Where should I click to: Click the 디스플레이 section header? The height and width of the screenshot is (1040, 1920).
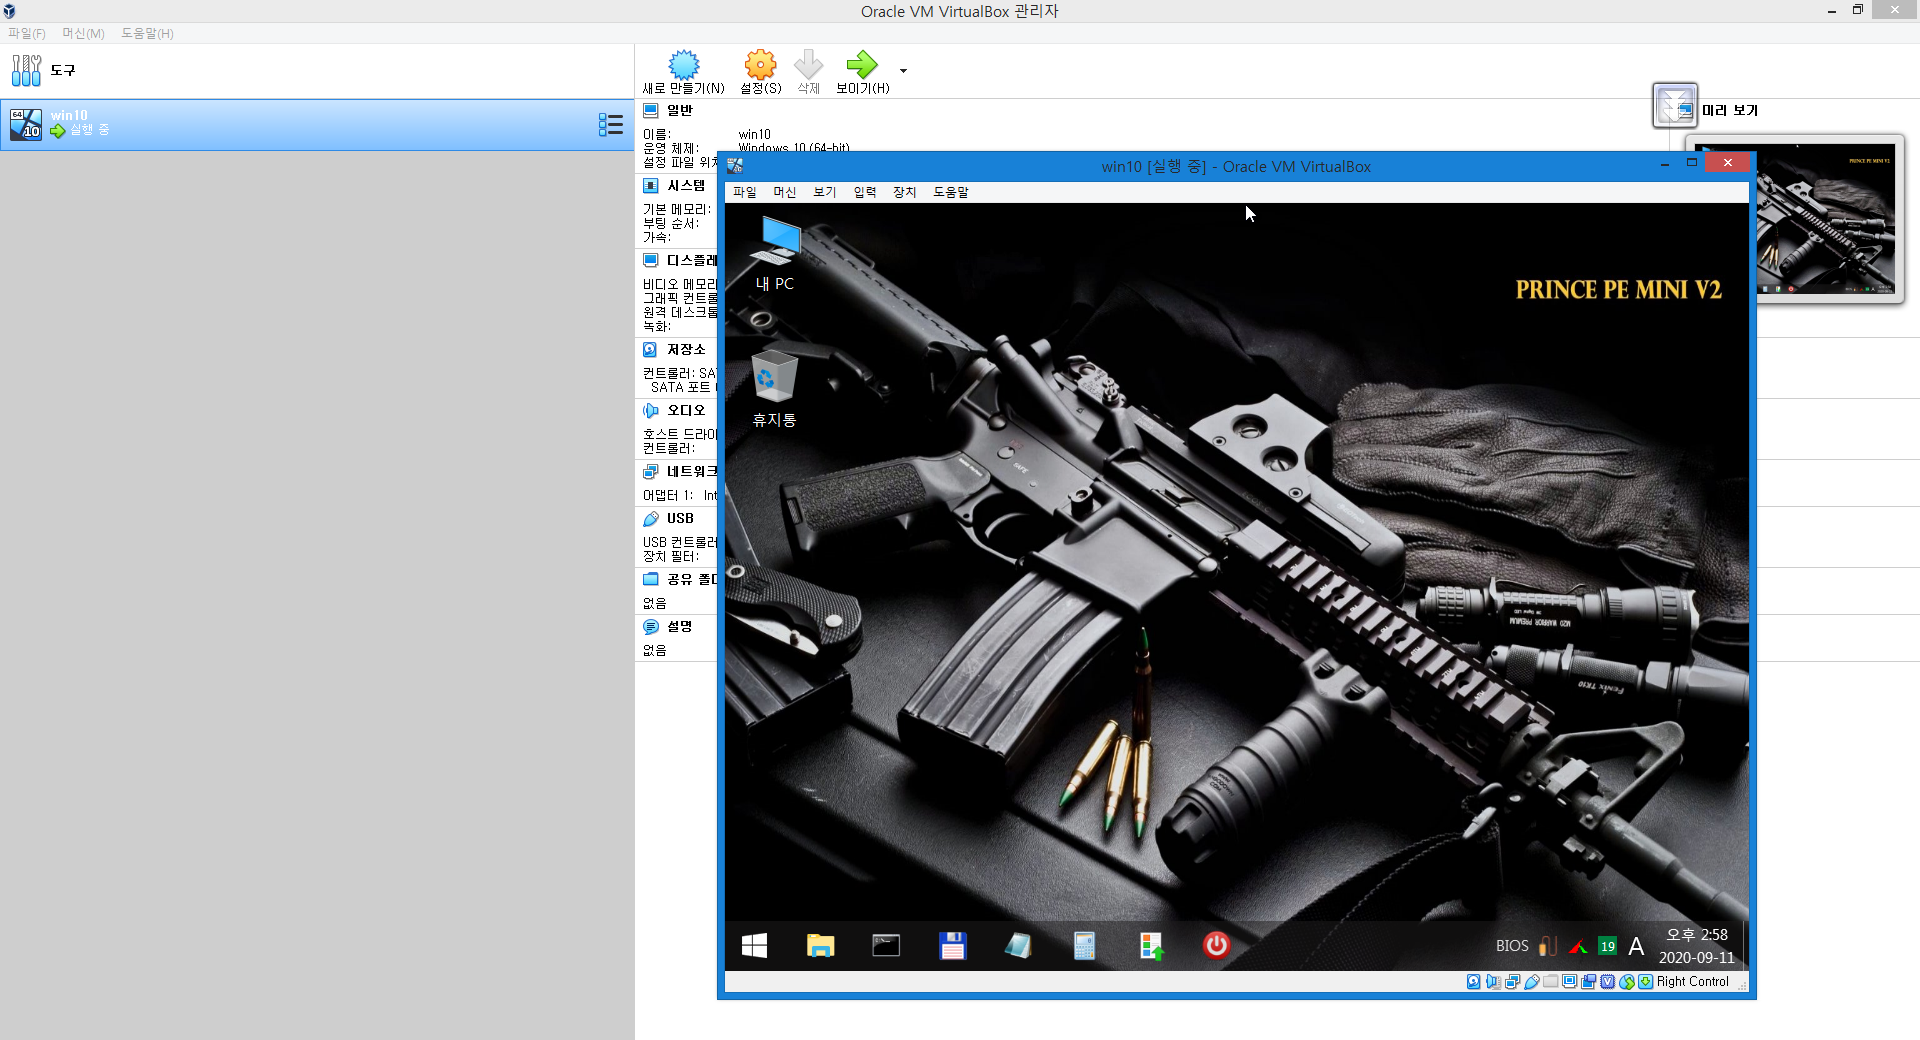[691, 260]
